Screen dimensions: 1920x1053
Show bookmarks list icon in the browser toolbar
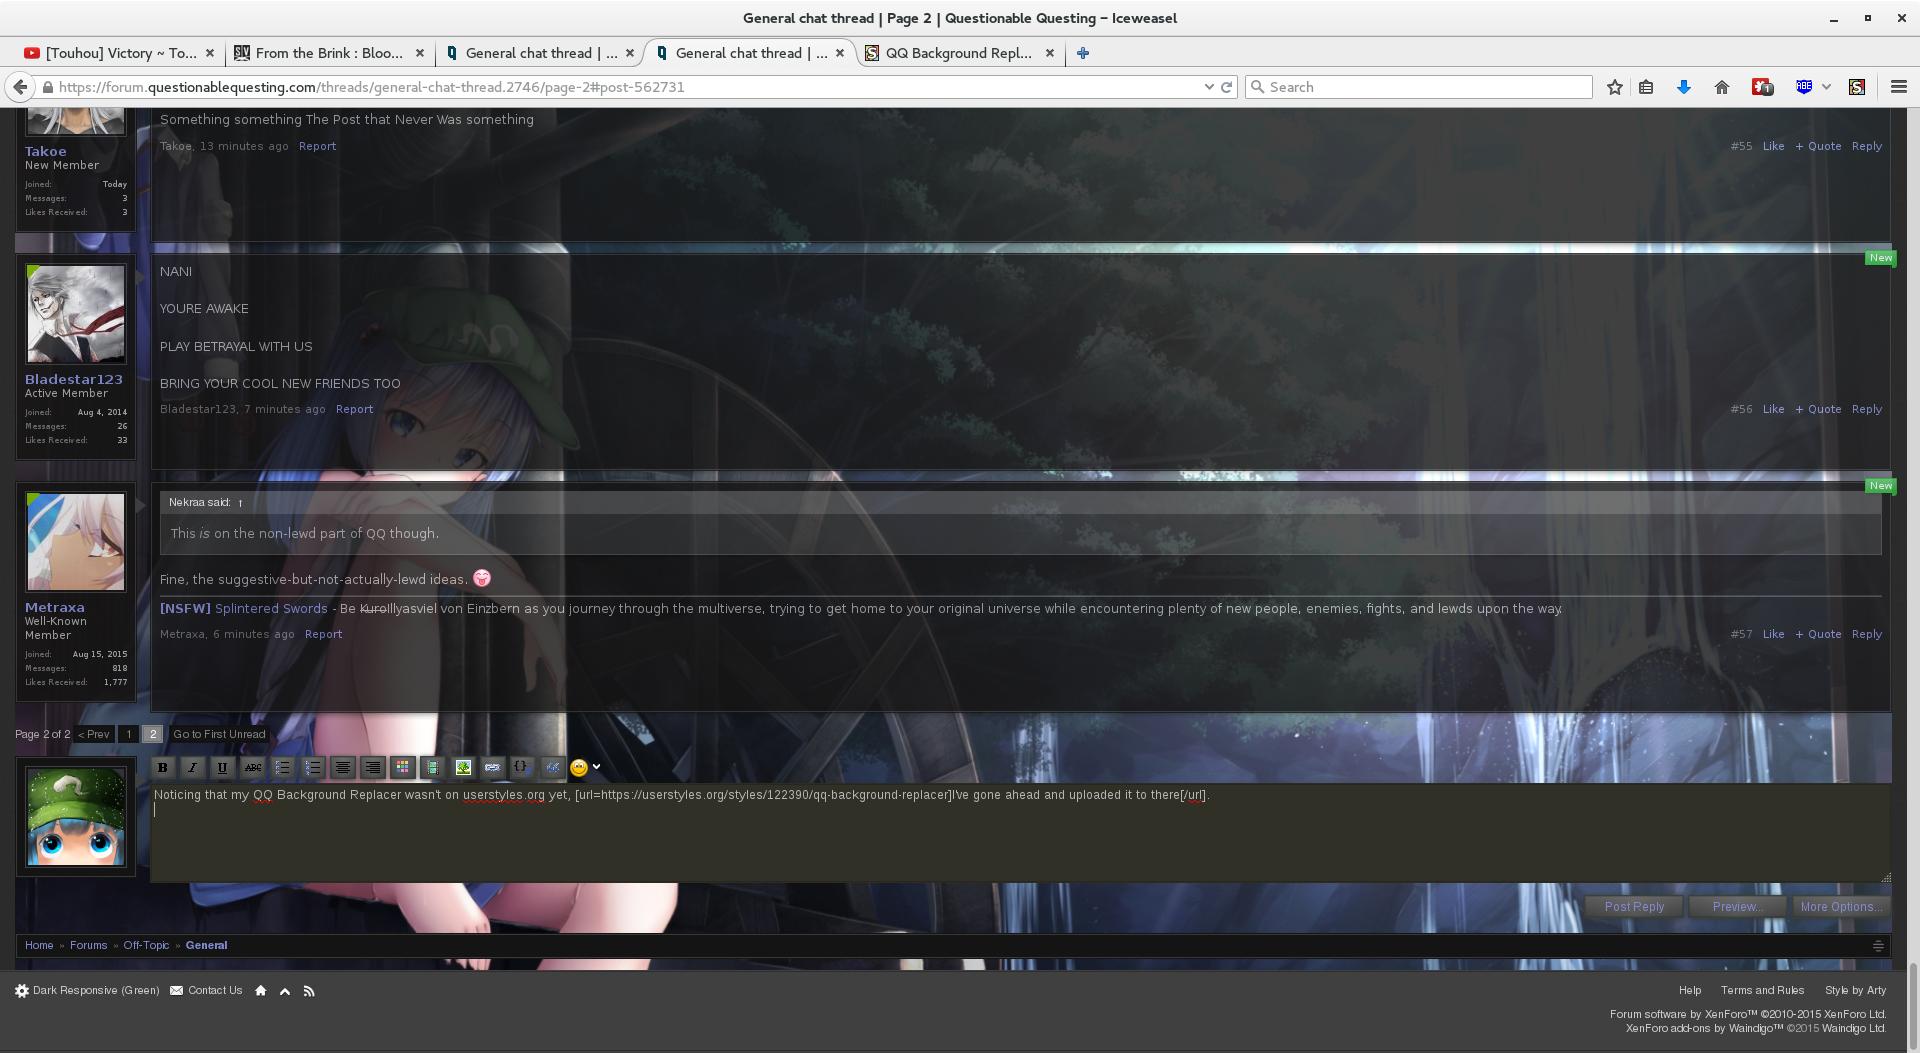(x=1646, y=87)
